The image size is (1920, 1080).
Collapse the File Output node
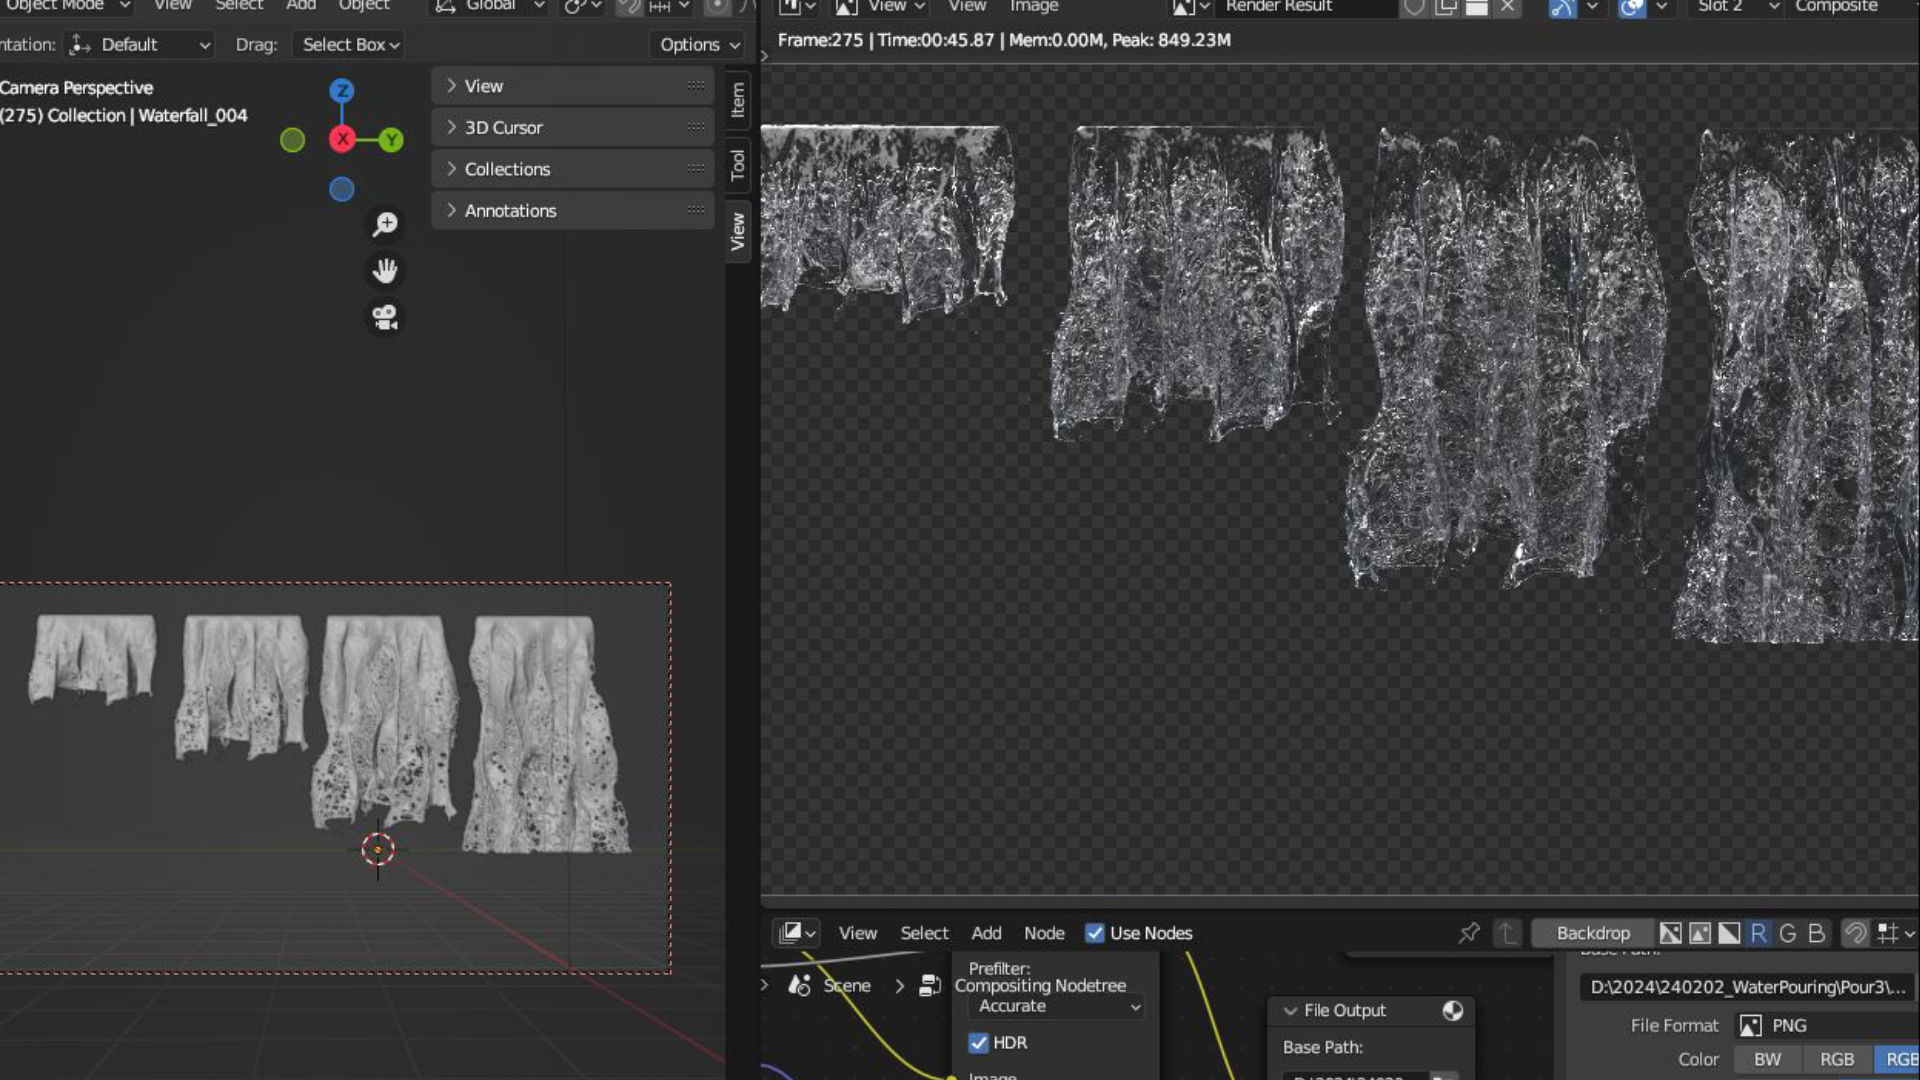click(x=1290, y=1011)
